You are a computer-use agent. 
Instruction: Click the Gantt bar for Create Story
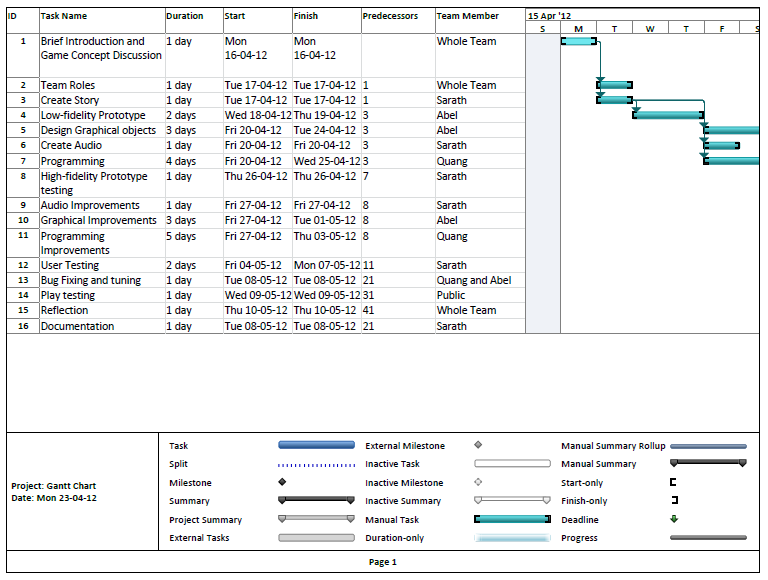614,100
